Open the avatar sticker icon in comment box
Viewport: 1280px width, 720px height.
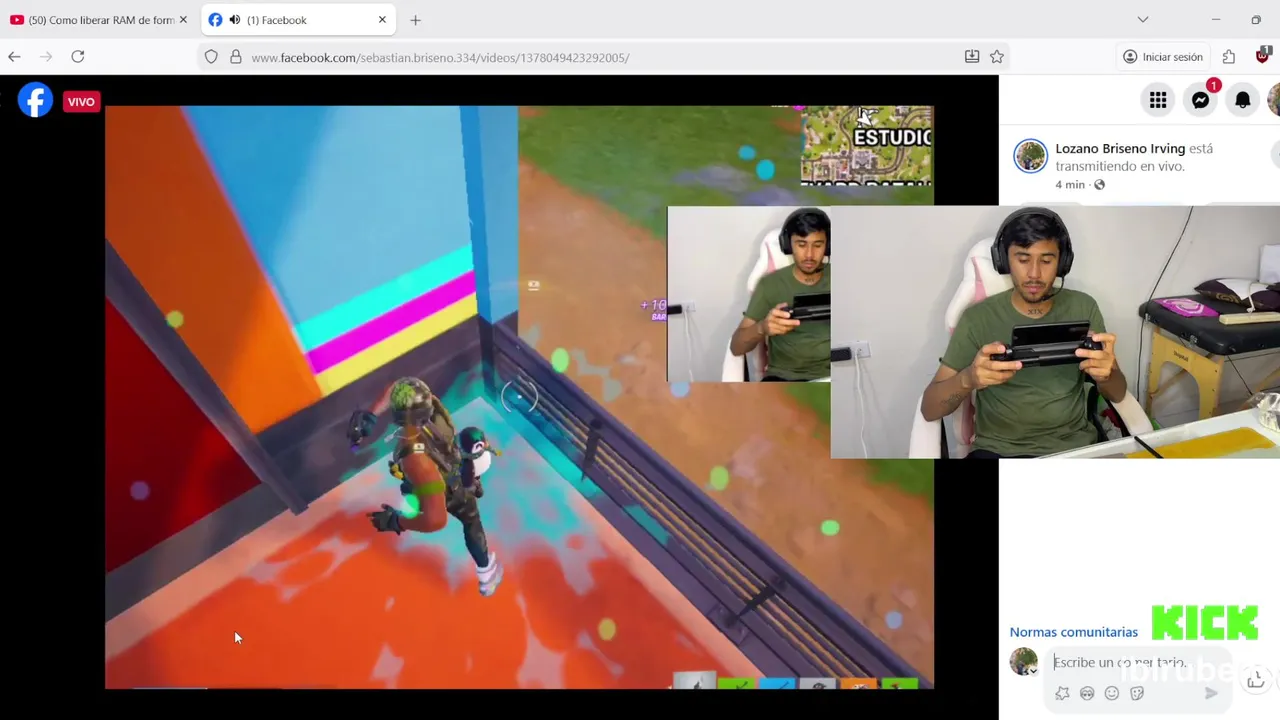tap(1087, 693)
